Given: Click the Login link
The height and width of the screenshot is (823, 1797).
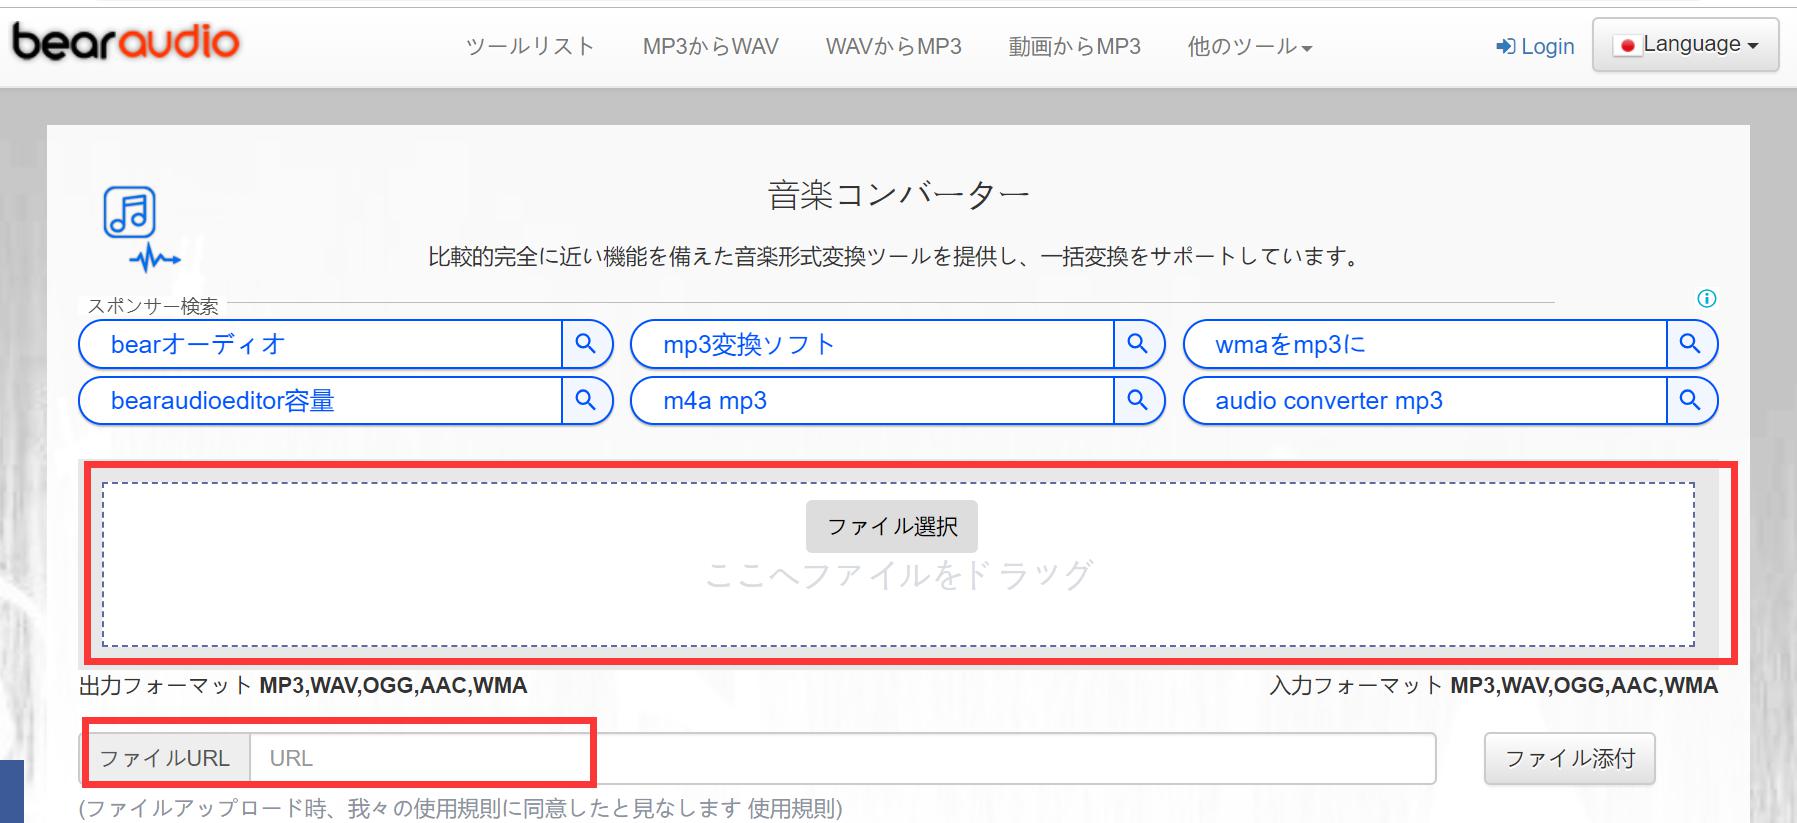Looking at the screenshot, I should 1535,46.
